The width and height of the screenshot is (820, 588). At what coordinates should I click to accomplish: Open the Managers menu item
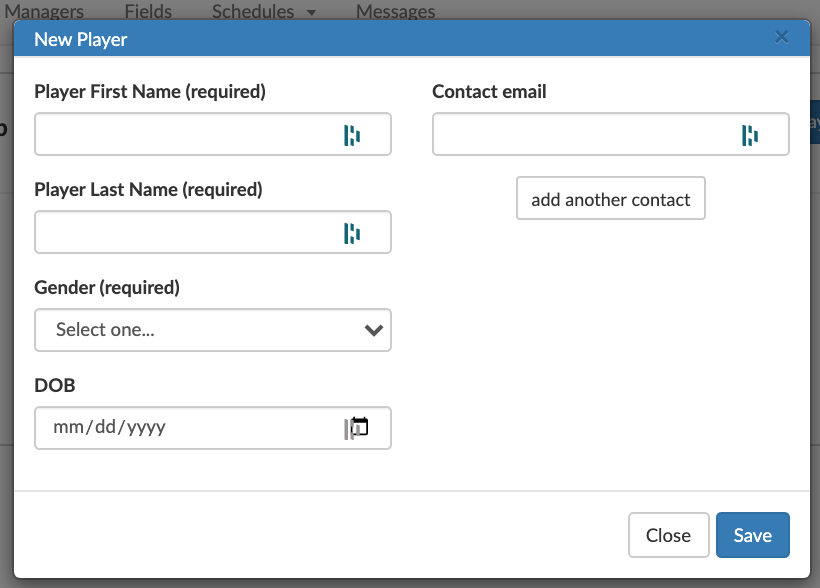44,12
